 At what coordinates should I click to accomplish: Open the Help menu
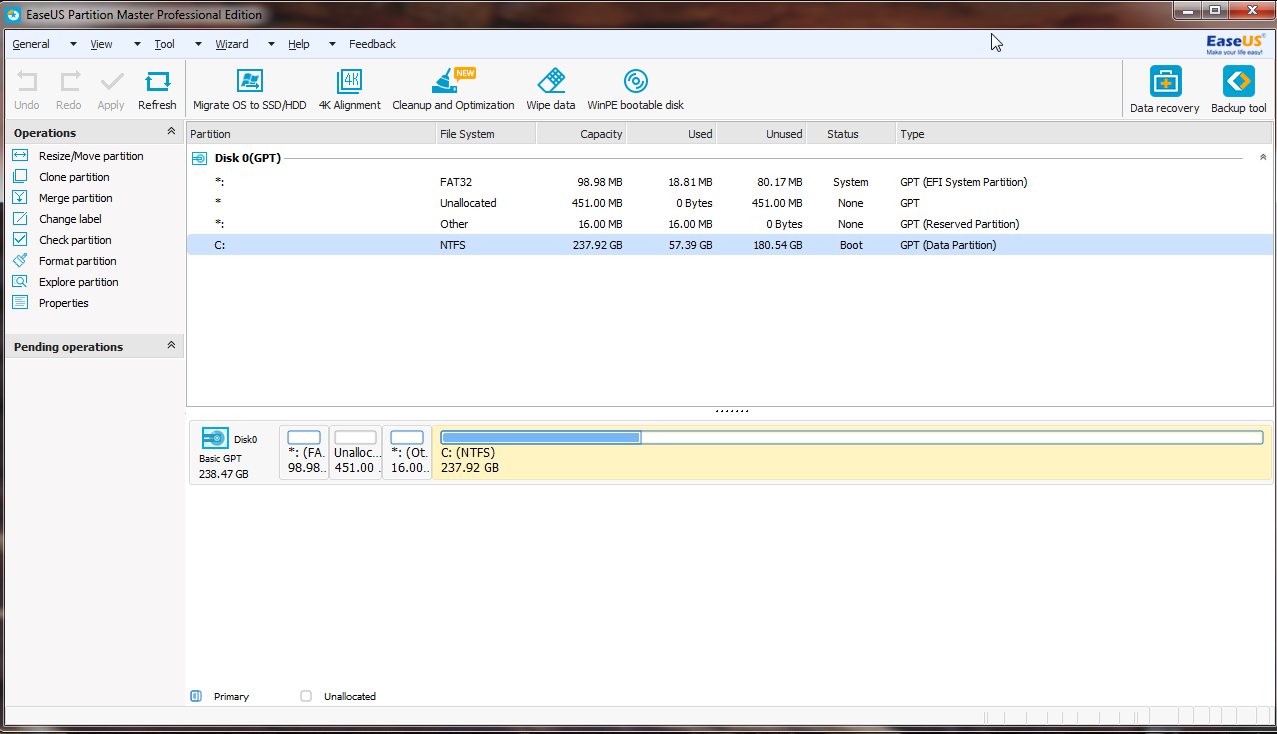[x=299, y=44]
